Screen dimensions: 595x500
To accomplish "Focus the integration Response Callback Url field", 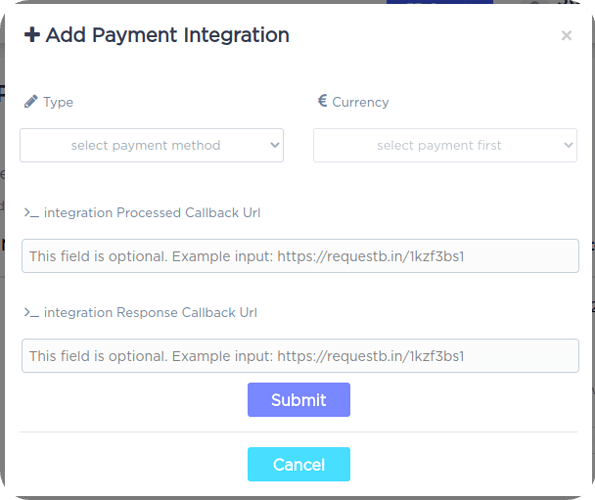I will click(300, 356).
